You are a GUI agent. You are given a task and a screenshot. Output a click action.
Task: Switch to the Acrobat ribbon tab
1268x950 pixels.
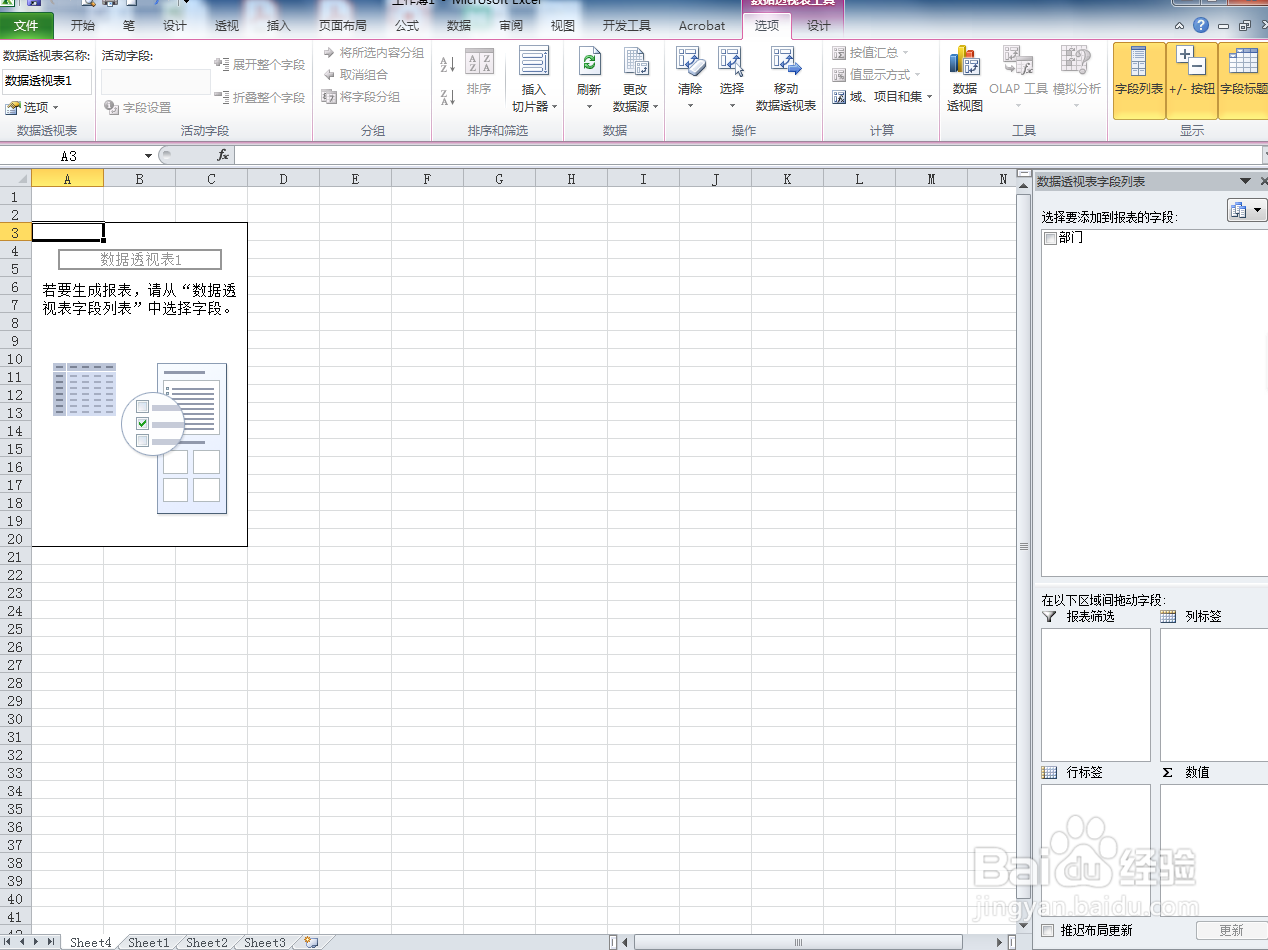pyautogui.click(x=702, y=26)
